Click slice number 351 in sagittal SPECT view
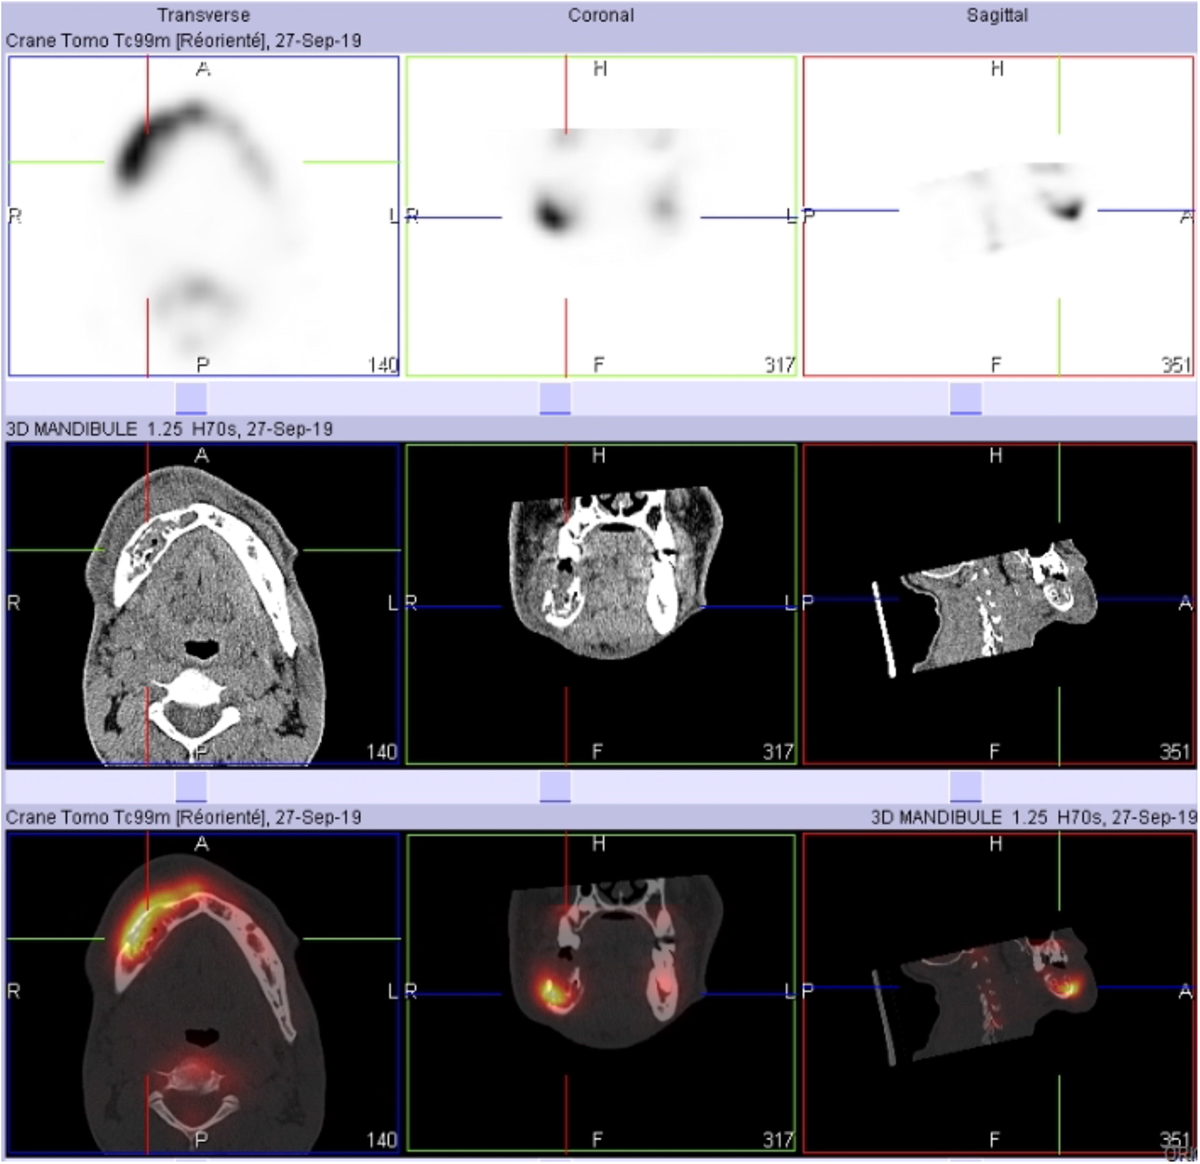This screenshot has width=1200, height=1164. click(x=1176, y=365)
